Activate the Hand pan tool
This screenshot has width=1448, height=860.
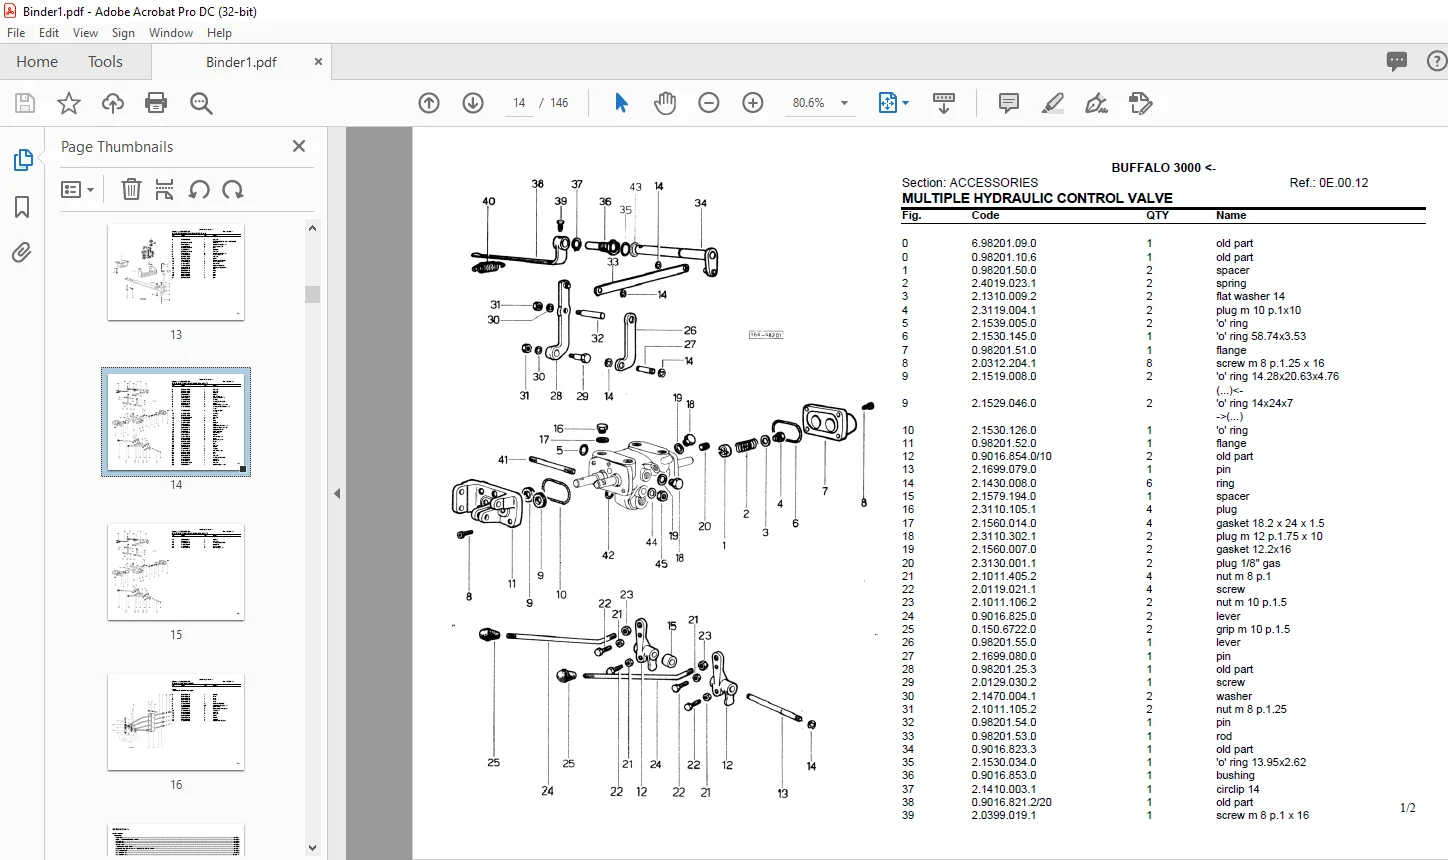[x=665, y=103]
